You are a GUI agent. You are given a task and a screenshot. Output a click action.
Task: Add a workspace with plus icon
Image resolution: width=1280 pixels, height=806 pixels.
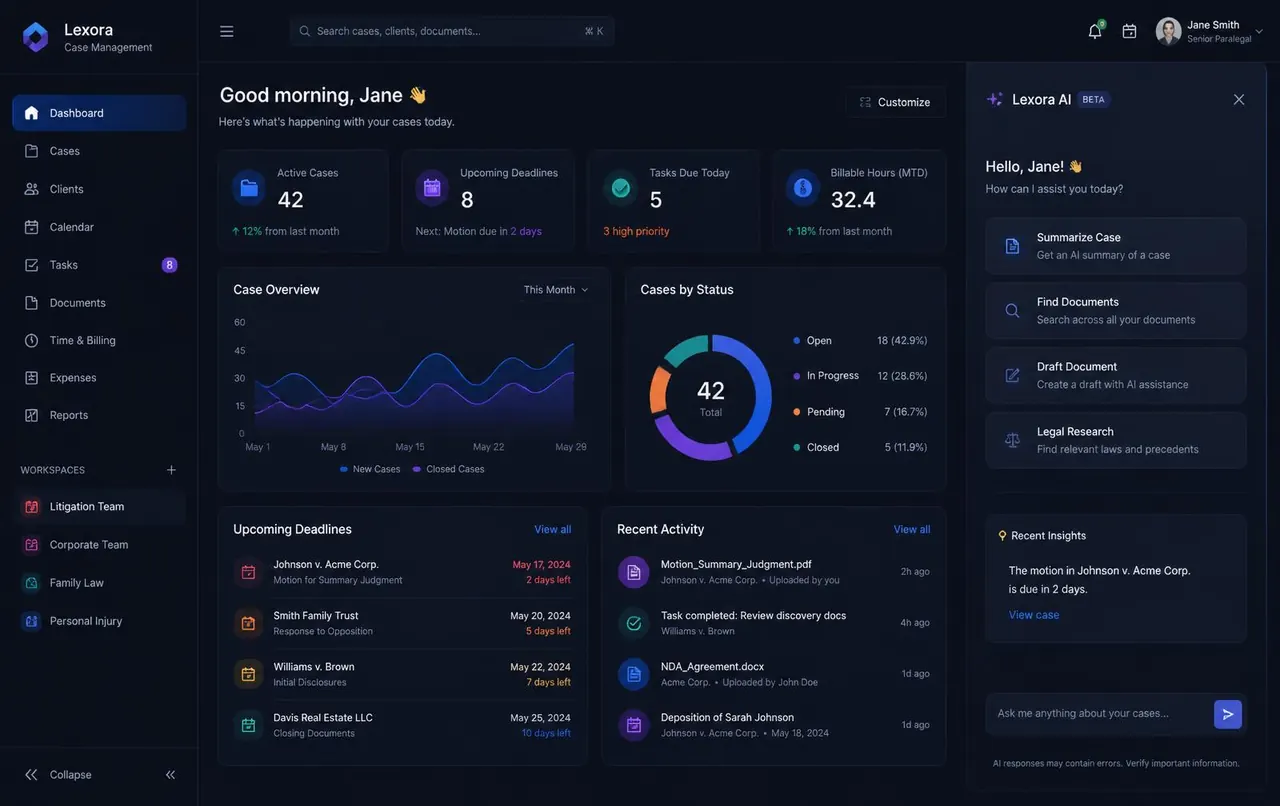pyautogui.click(x=171, y=470)
